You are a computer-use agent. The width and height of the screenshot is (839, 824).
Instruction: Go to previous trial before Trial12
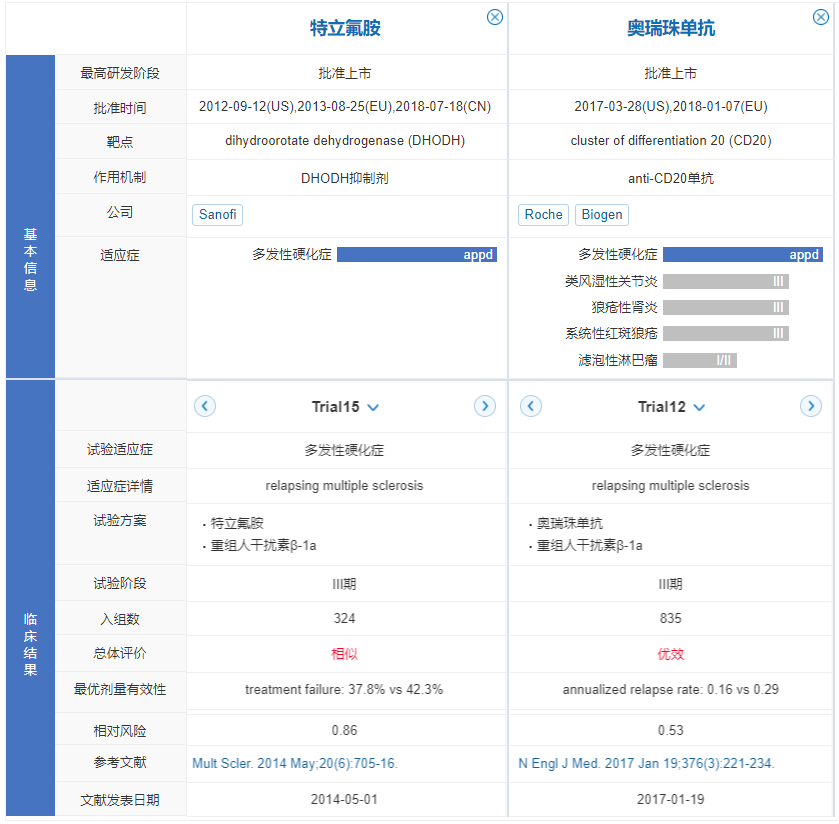click(x=531, y=406)
